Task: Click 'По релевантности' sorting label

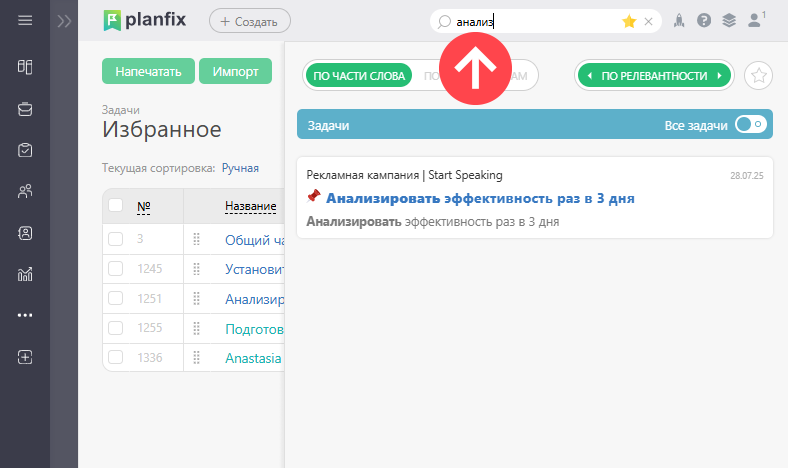Action: [654, 76]
